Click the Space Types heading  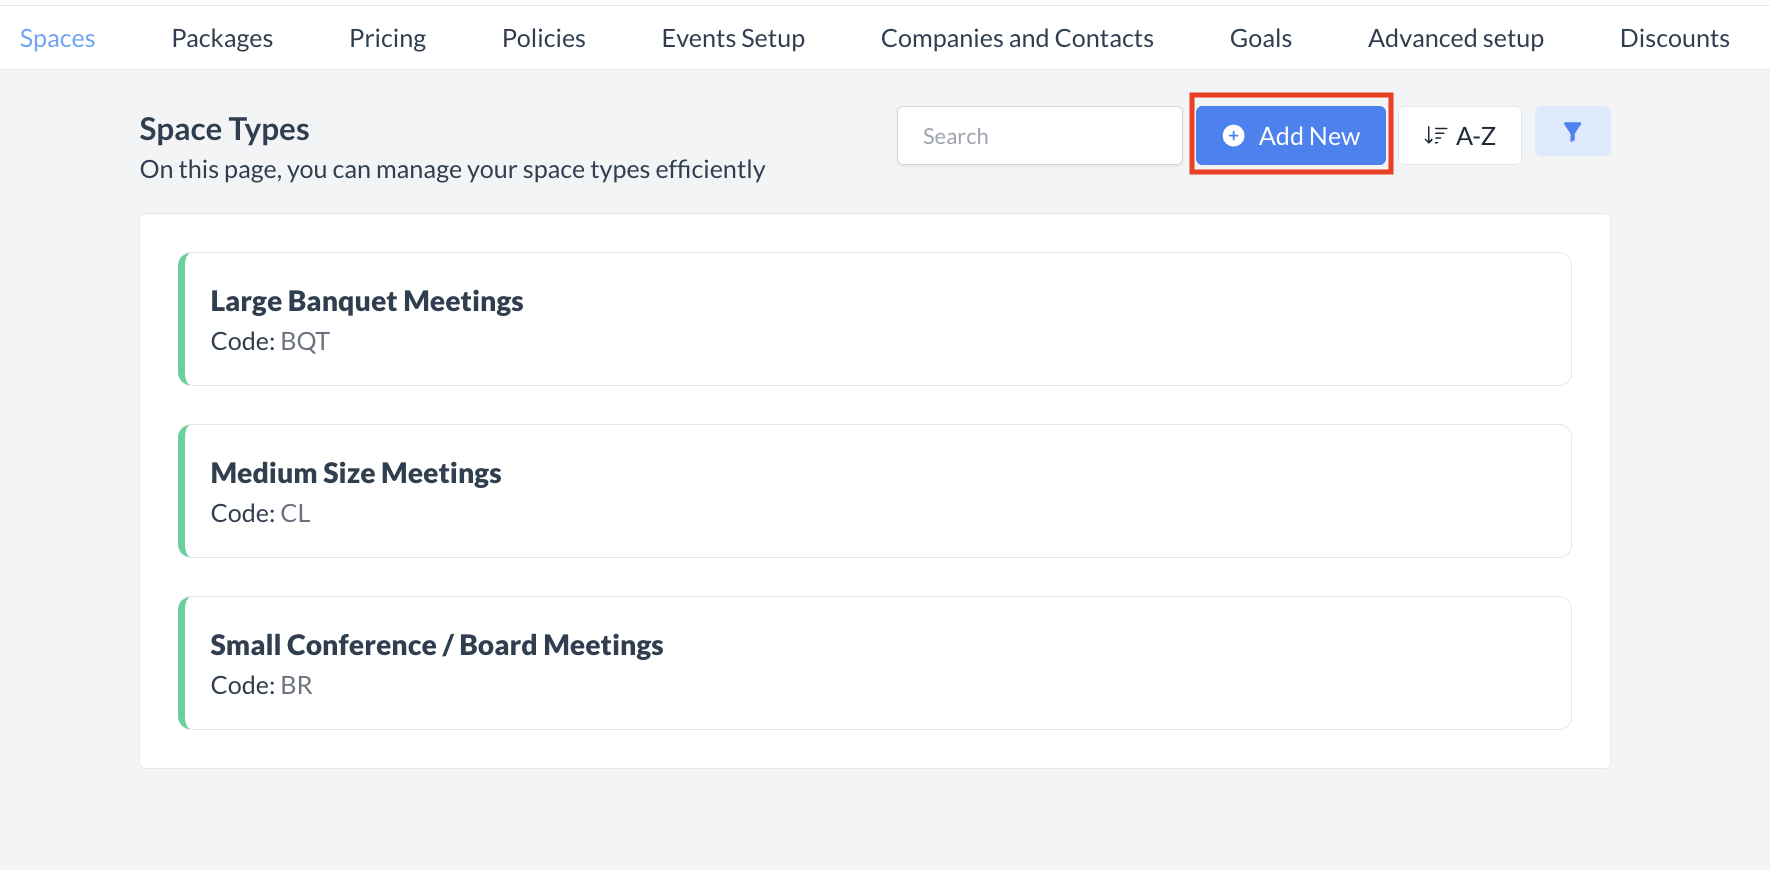point(224,129)
